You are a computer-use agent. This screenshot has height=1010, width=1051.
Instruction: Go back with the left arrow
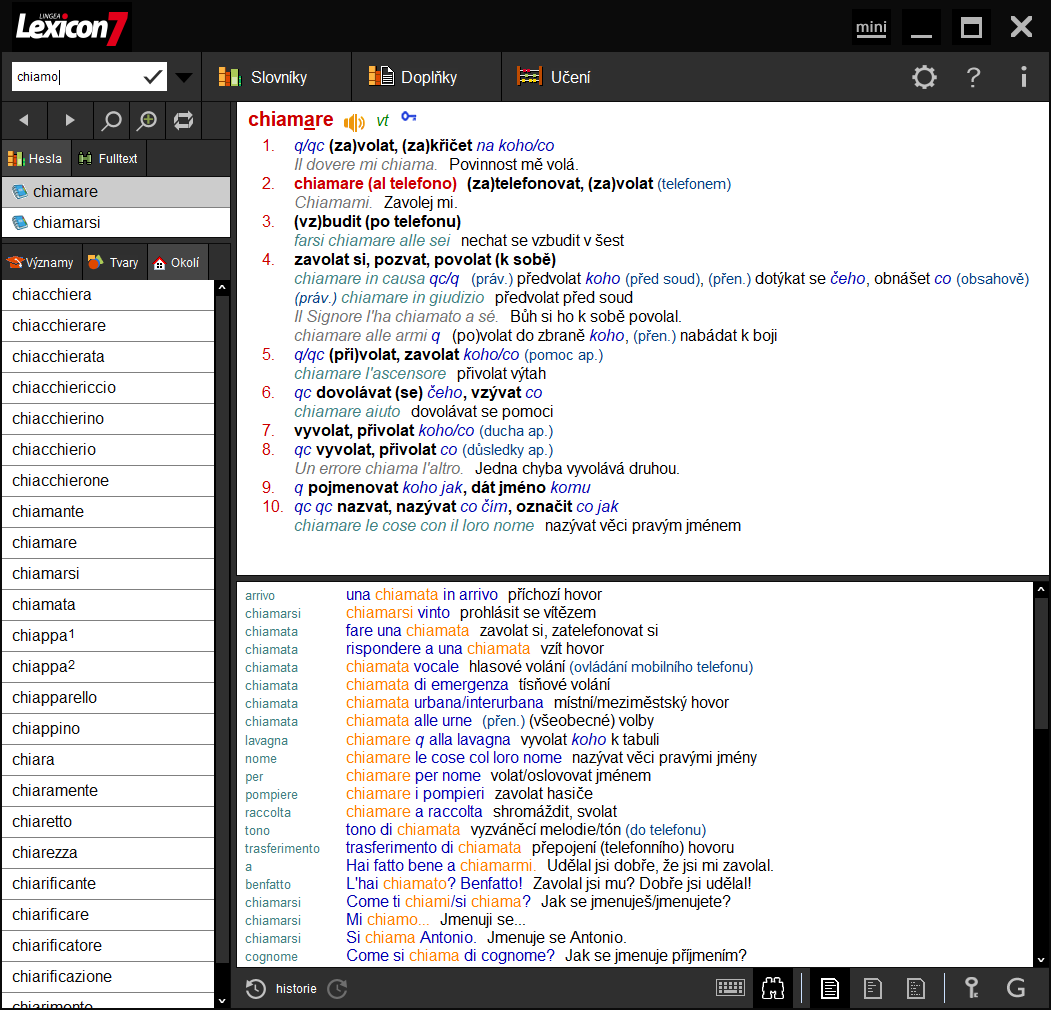(x=24, y=121)
